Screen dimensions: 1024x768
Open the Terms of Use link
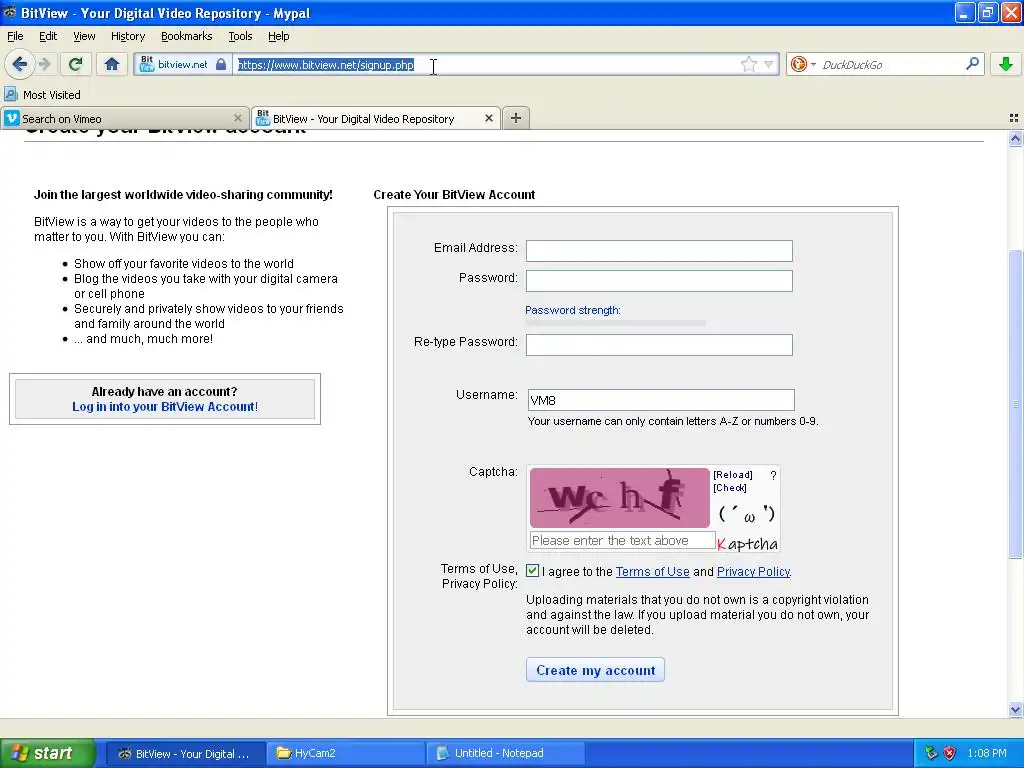click(652, 571)
